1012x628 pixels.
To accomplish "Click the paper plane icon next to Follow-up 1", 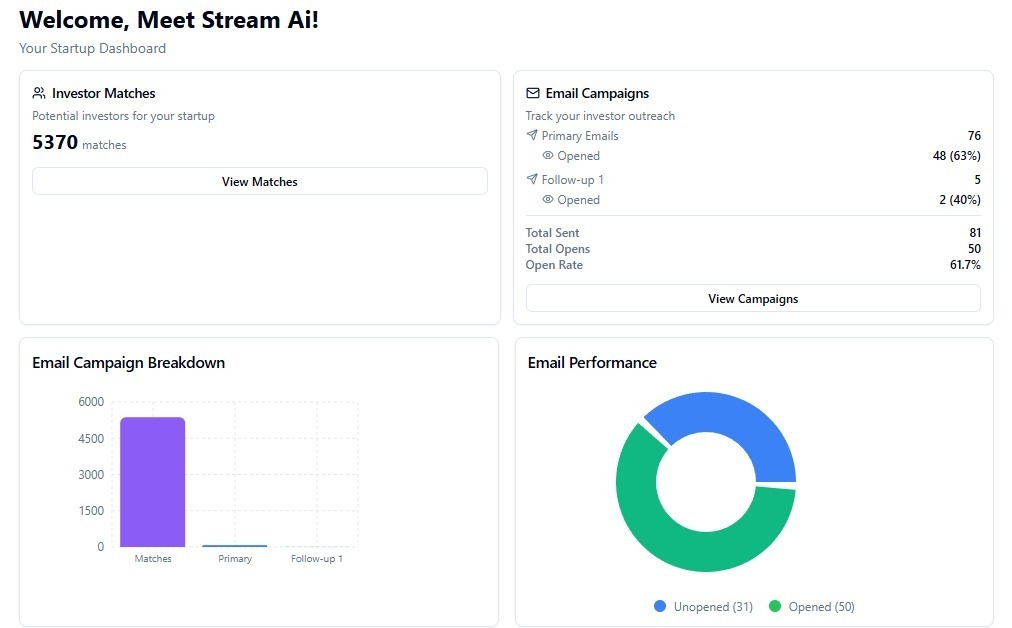I will point(531,179).
